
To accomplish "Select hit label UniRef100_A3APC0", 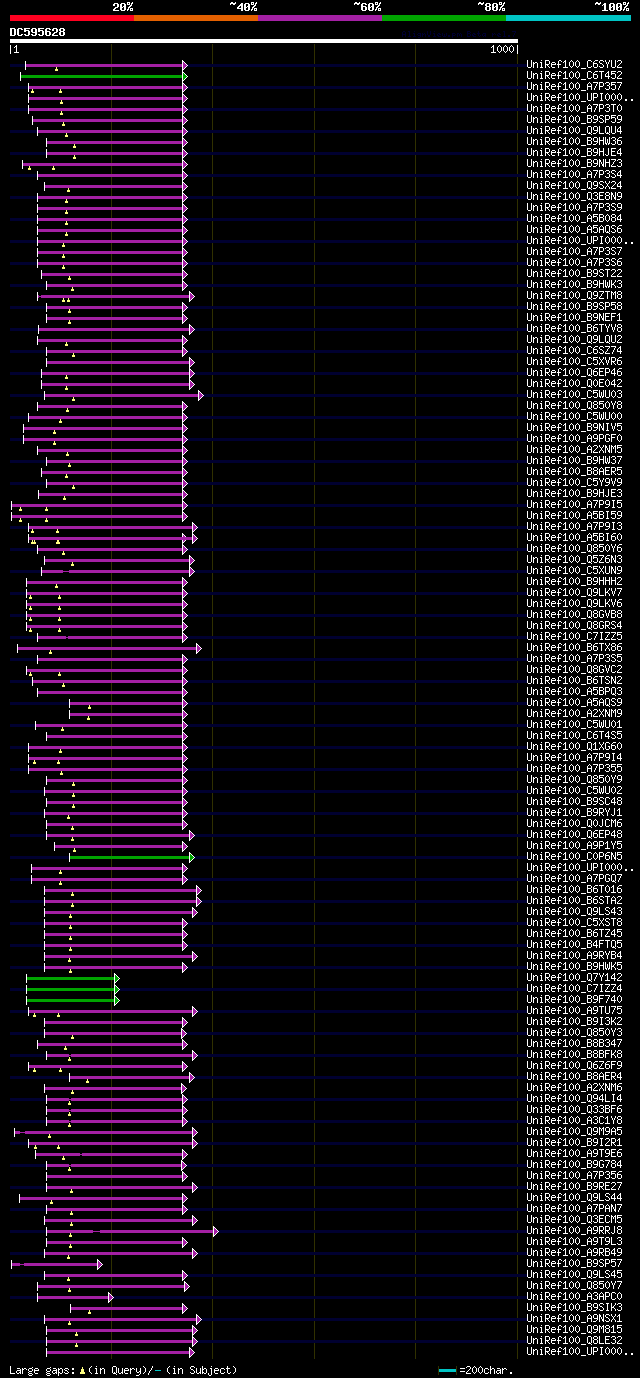I will pyautogui.click(x=574, y=1296).
